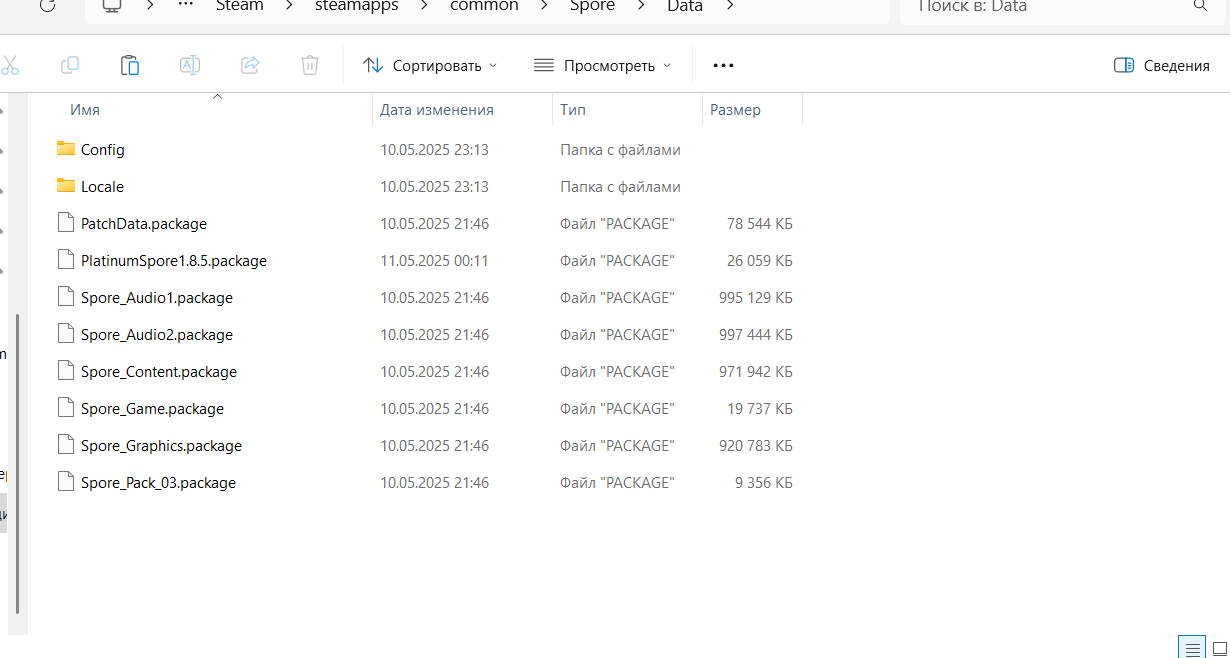Expand the chevron after common in breadcrumb
The width and height of the screenshot is (1230, 658).
pyautogui.click(x=545, y=6)
